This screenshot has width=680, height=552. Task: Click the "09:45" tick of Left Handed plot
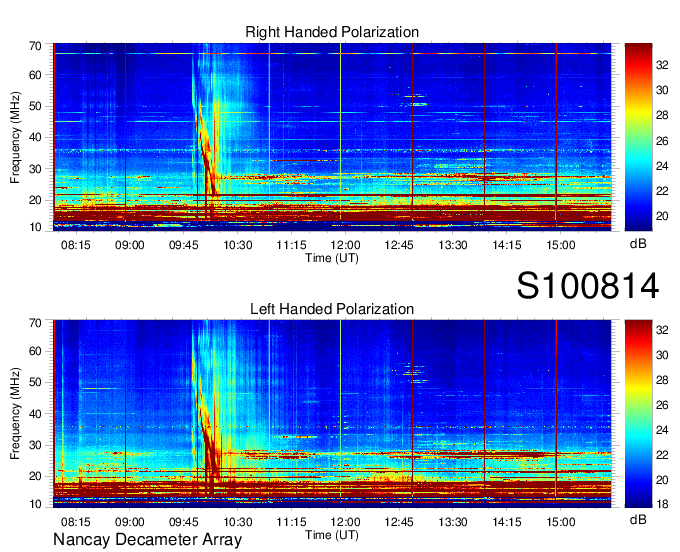point(183,522)
